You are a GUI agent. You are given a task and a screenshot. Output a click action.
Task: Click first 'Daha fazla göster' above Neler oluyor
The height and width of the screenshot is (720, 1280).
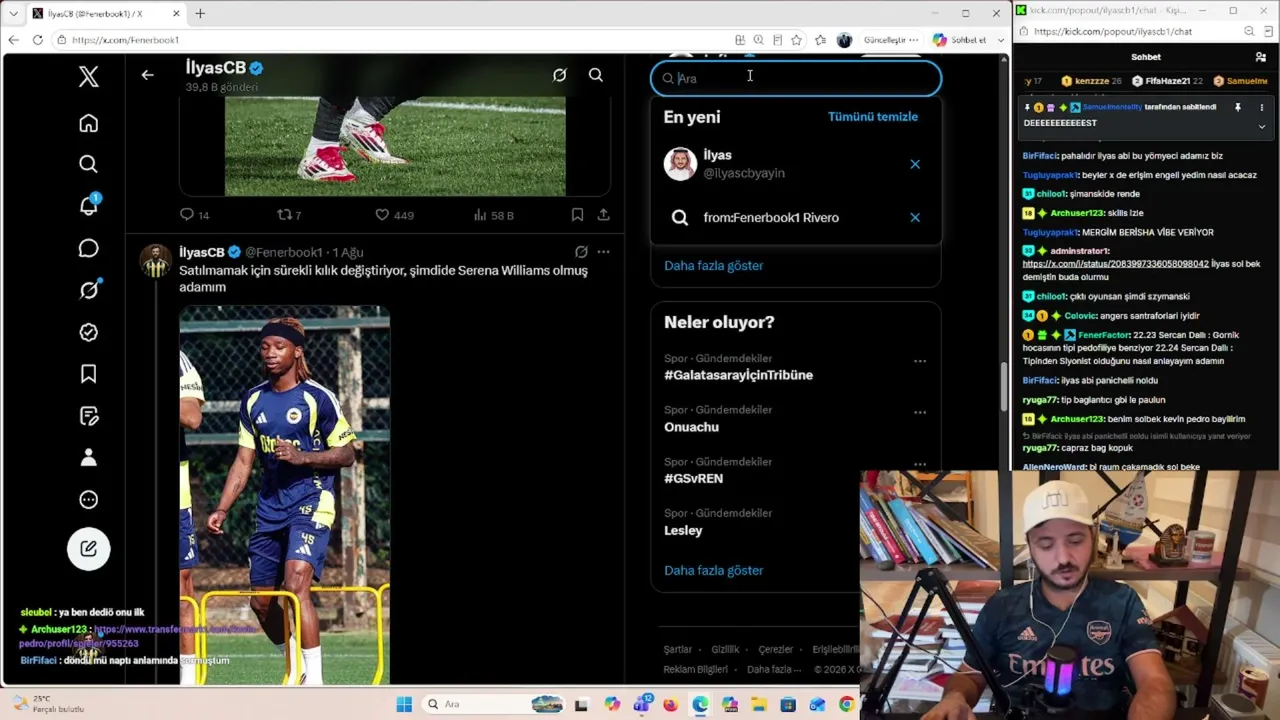[714, 266]
